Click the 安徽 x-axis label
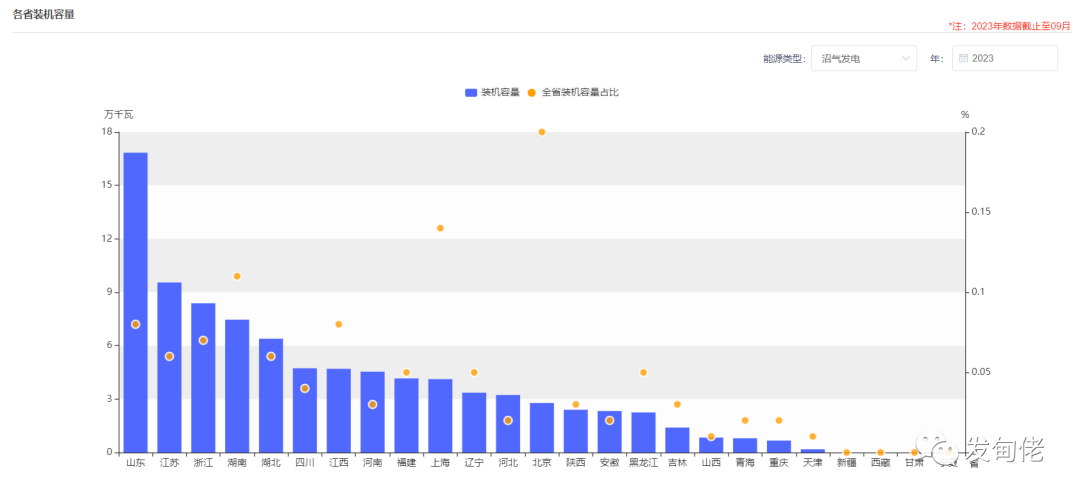1080x498 pixels. (x=610, y=463)
